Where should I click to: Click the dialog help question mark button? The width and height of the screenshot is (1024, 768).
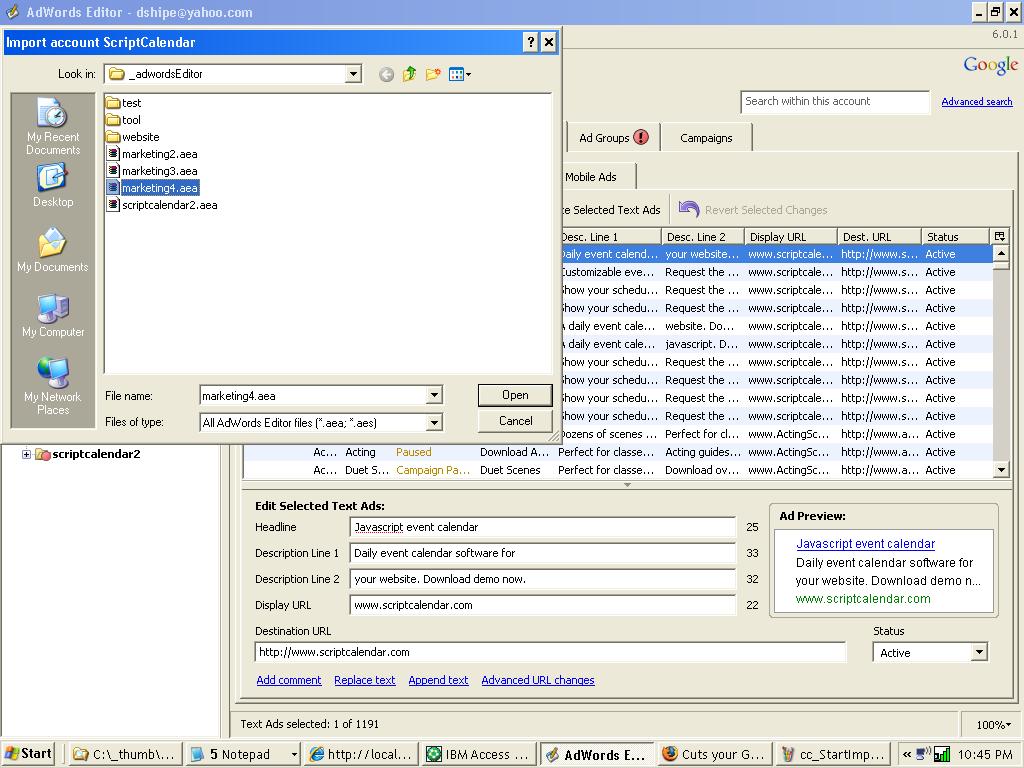coord(531,42)
